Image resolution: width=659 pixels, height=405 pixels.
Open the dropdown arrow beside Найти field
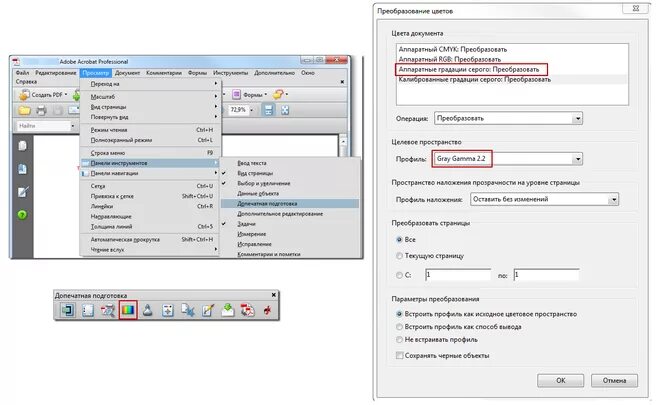[73, 126]
